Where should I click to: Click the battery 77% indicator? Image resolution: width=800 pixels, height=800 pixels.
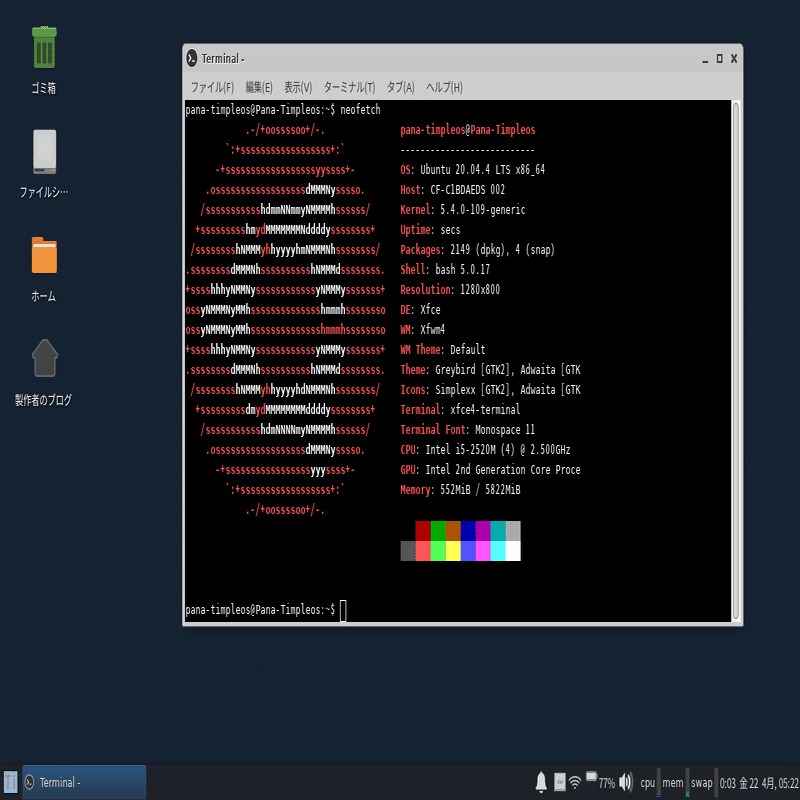(x=601, y=782)
